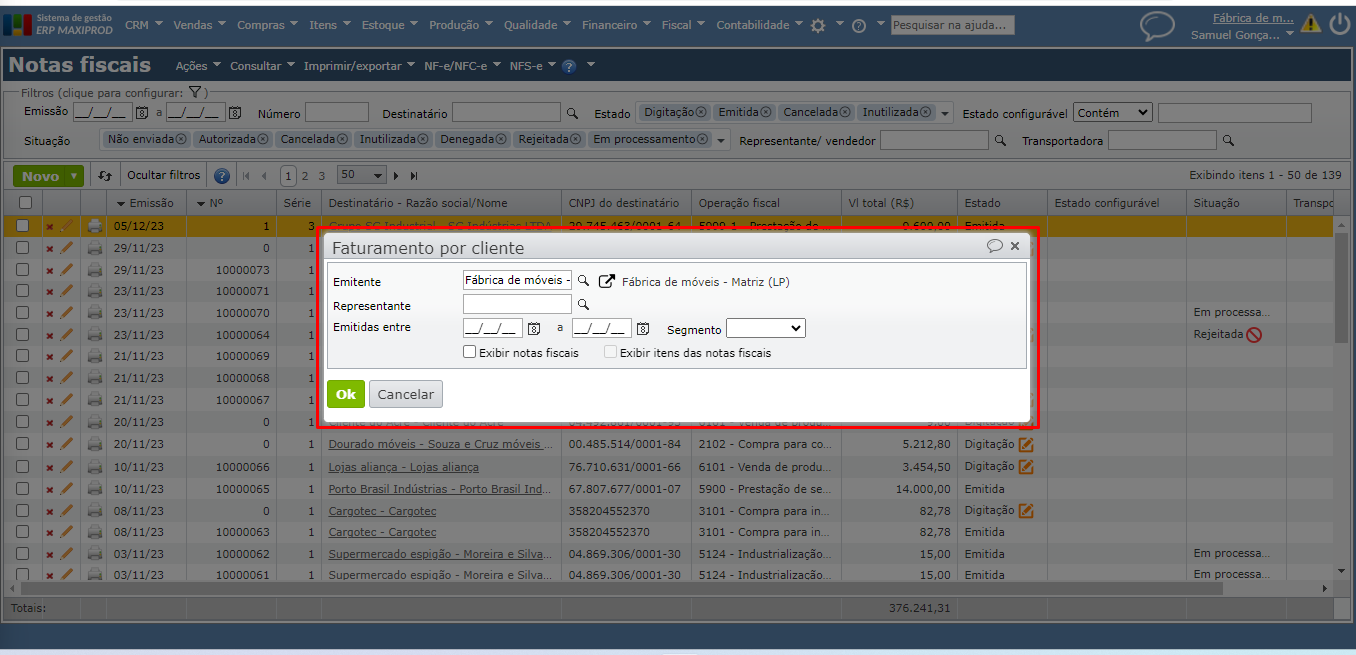This screenshot has height=655, width=1356.
Task: Open page size 50 dropdown
Action: pyautogui.click(x=361, y=175)
